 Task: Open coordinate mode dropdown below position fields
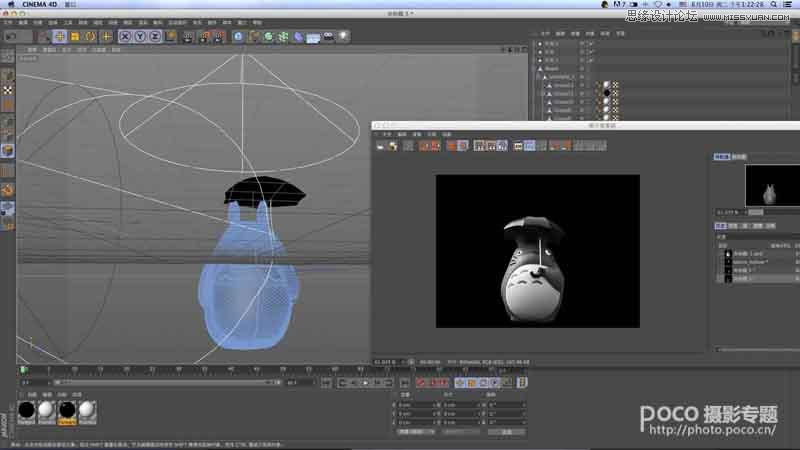[416, 432]
